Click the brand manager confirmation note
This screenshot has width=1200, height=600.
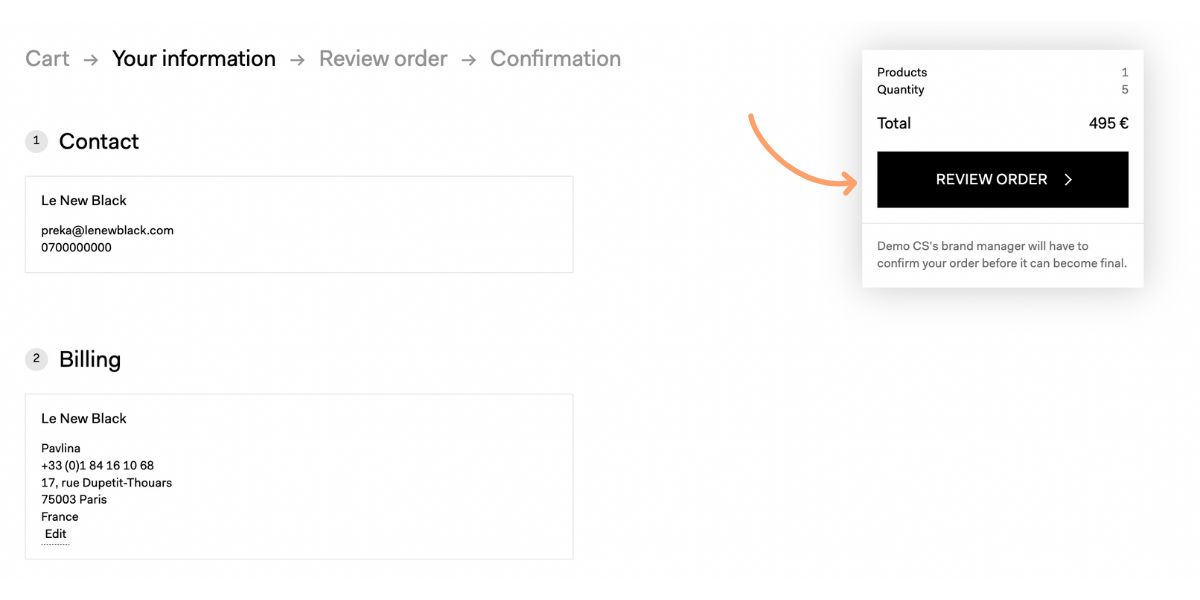tap(1002, 255)
